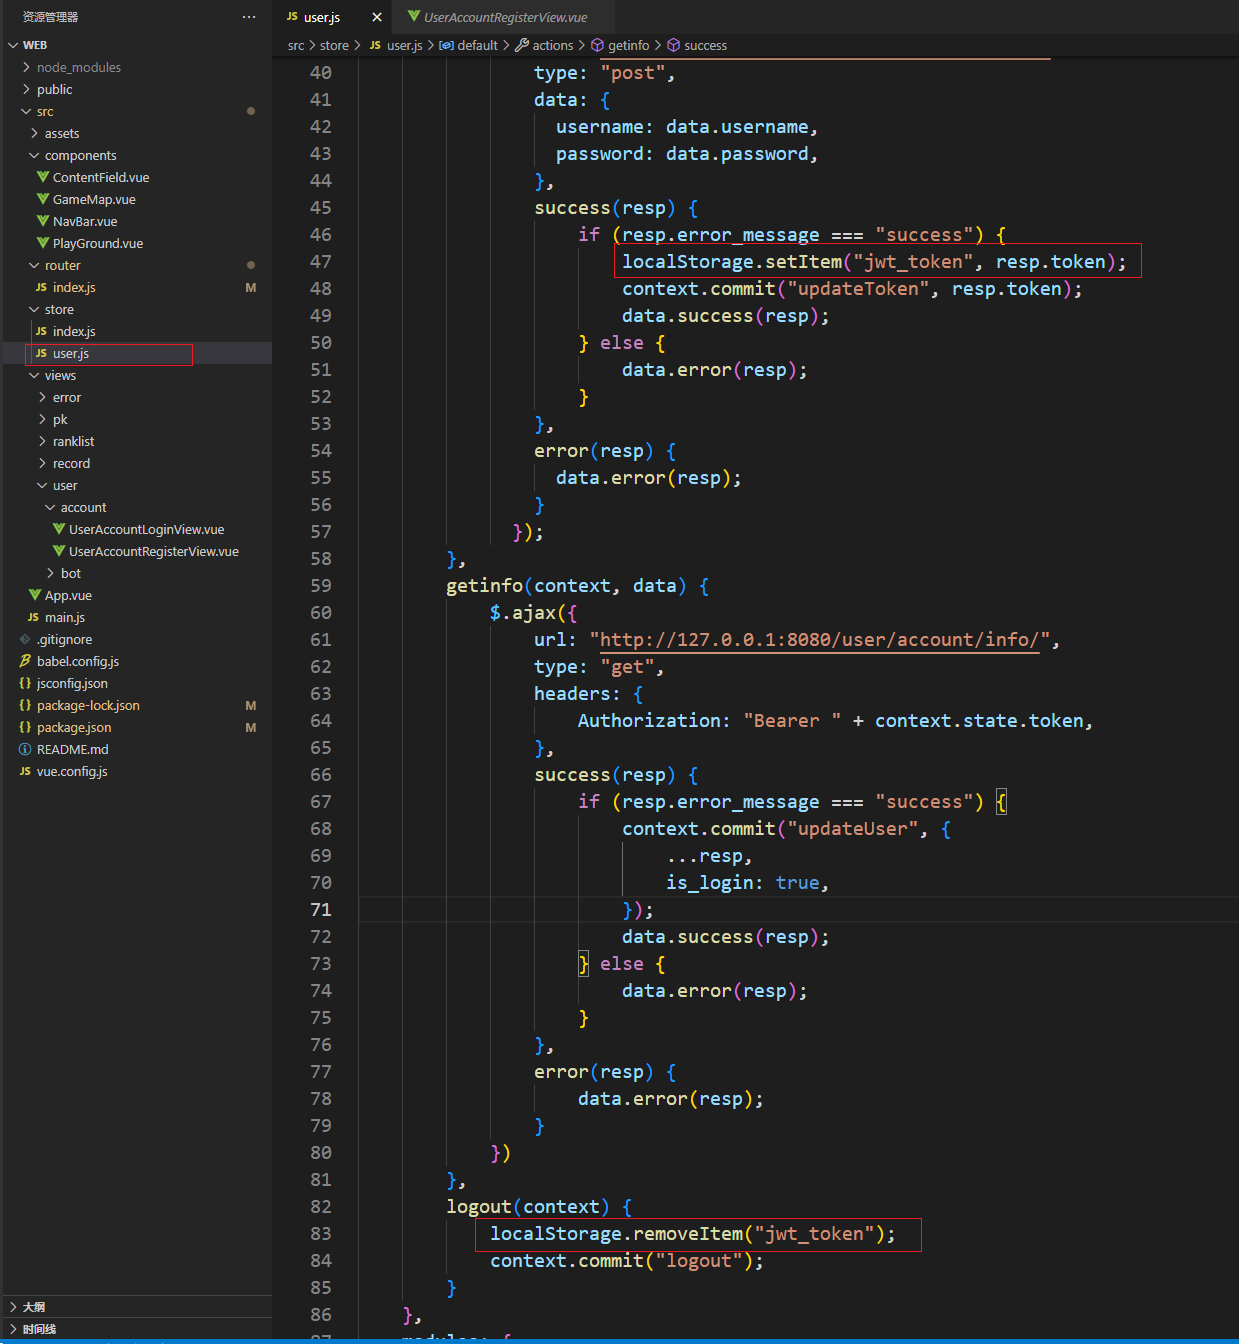
Task: Click the 资源管理器 explorer panel title
Action: click(50, 17)
